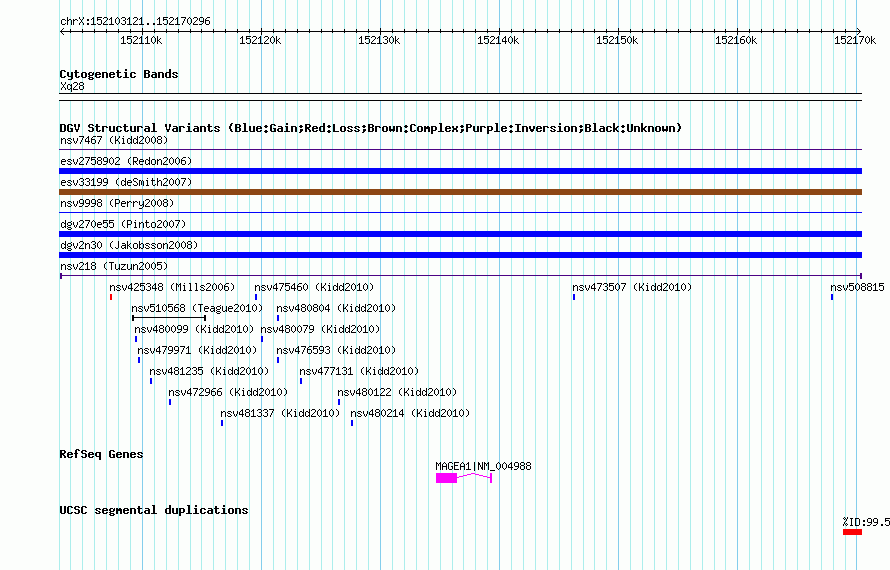Click the blue marker under nsv476593

(x=278, y=360)
